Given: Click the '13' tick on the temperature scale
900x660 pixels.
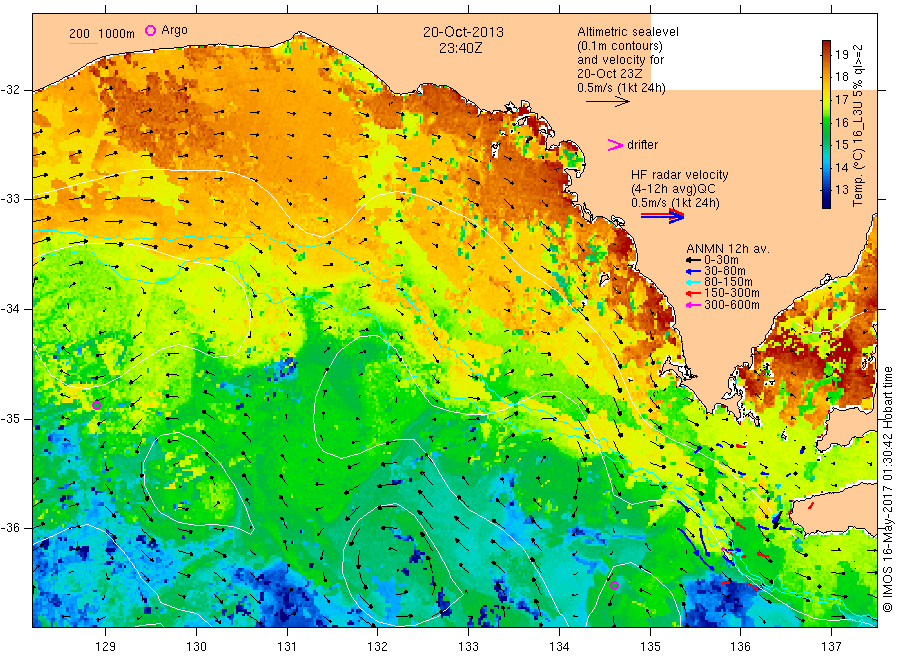Looking at the screenshot, I should click(x=841, y=190).
